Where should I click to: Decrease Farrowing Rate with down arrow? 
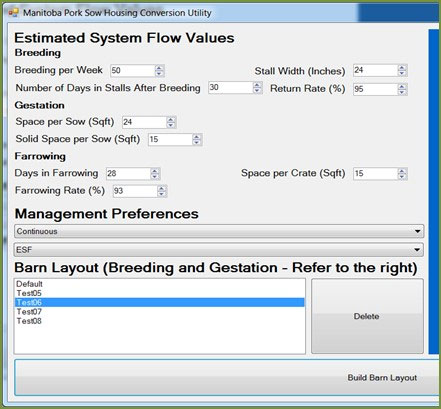[x=162, y=194]
